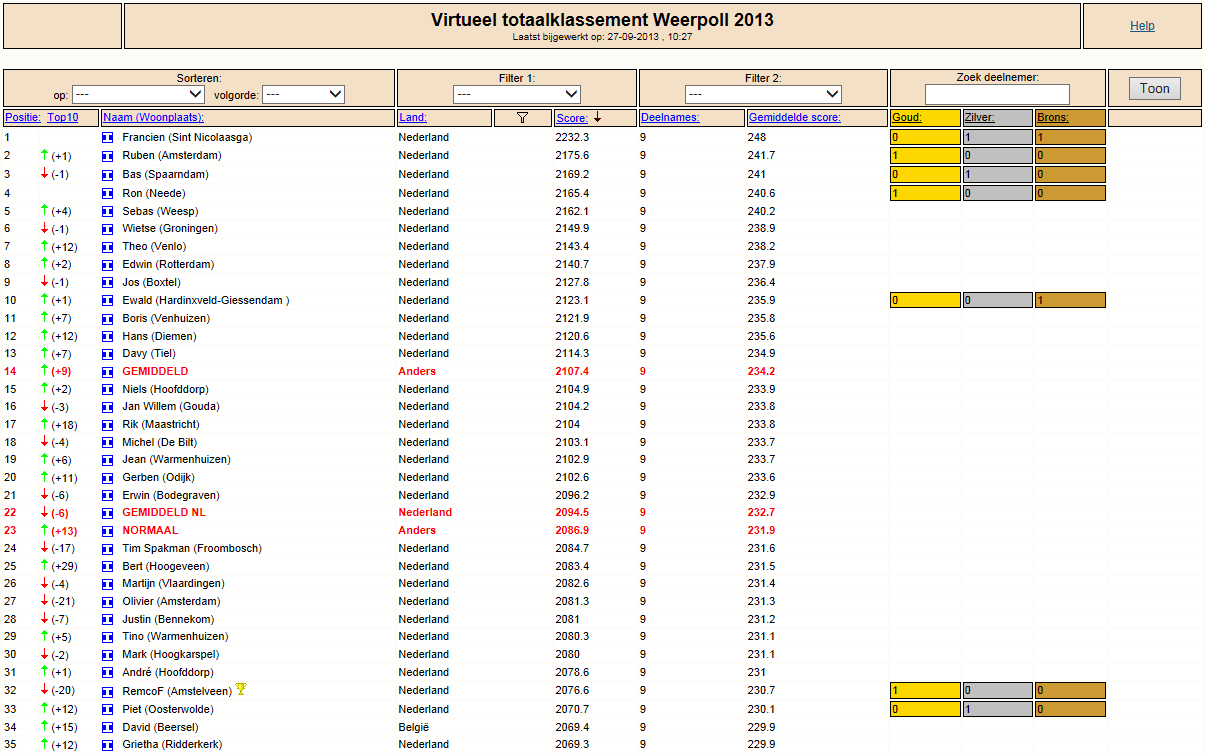Screen dimensions: 1205x754
Task: Click the Goud column header swatch
Action: point(925,118)
